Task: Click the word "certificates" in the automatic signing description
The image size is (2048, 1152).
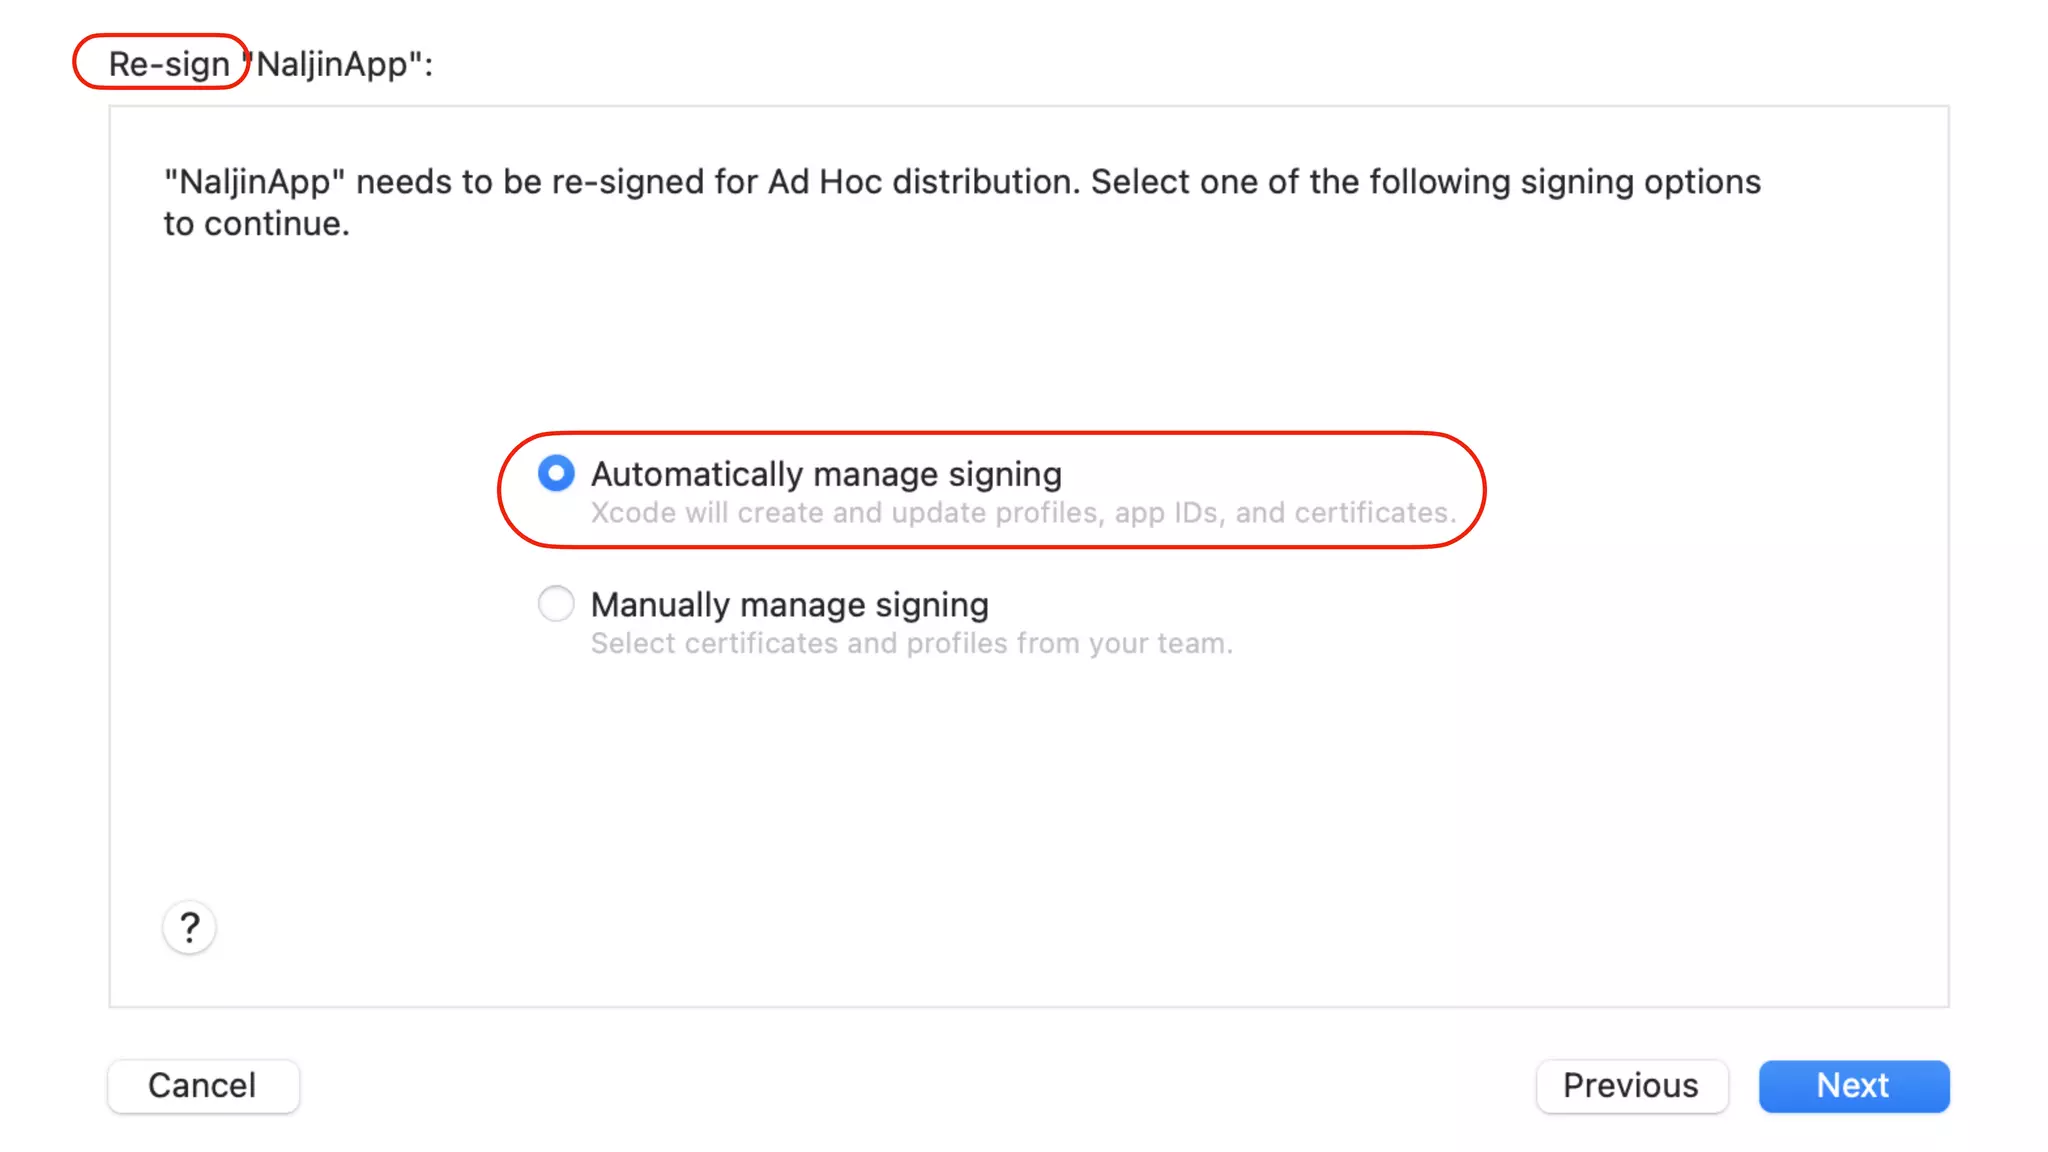Action: [1371, 513]
